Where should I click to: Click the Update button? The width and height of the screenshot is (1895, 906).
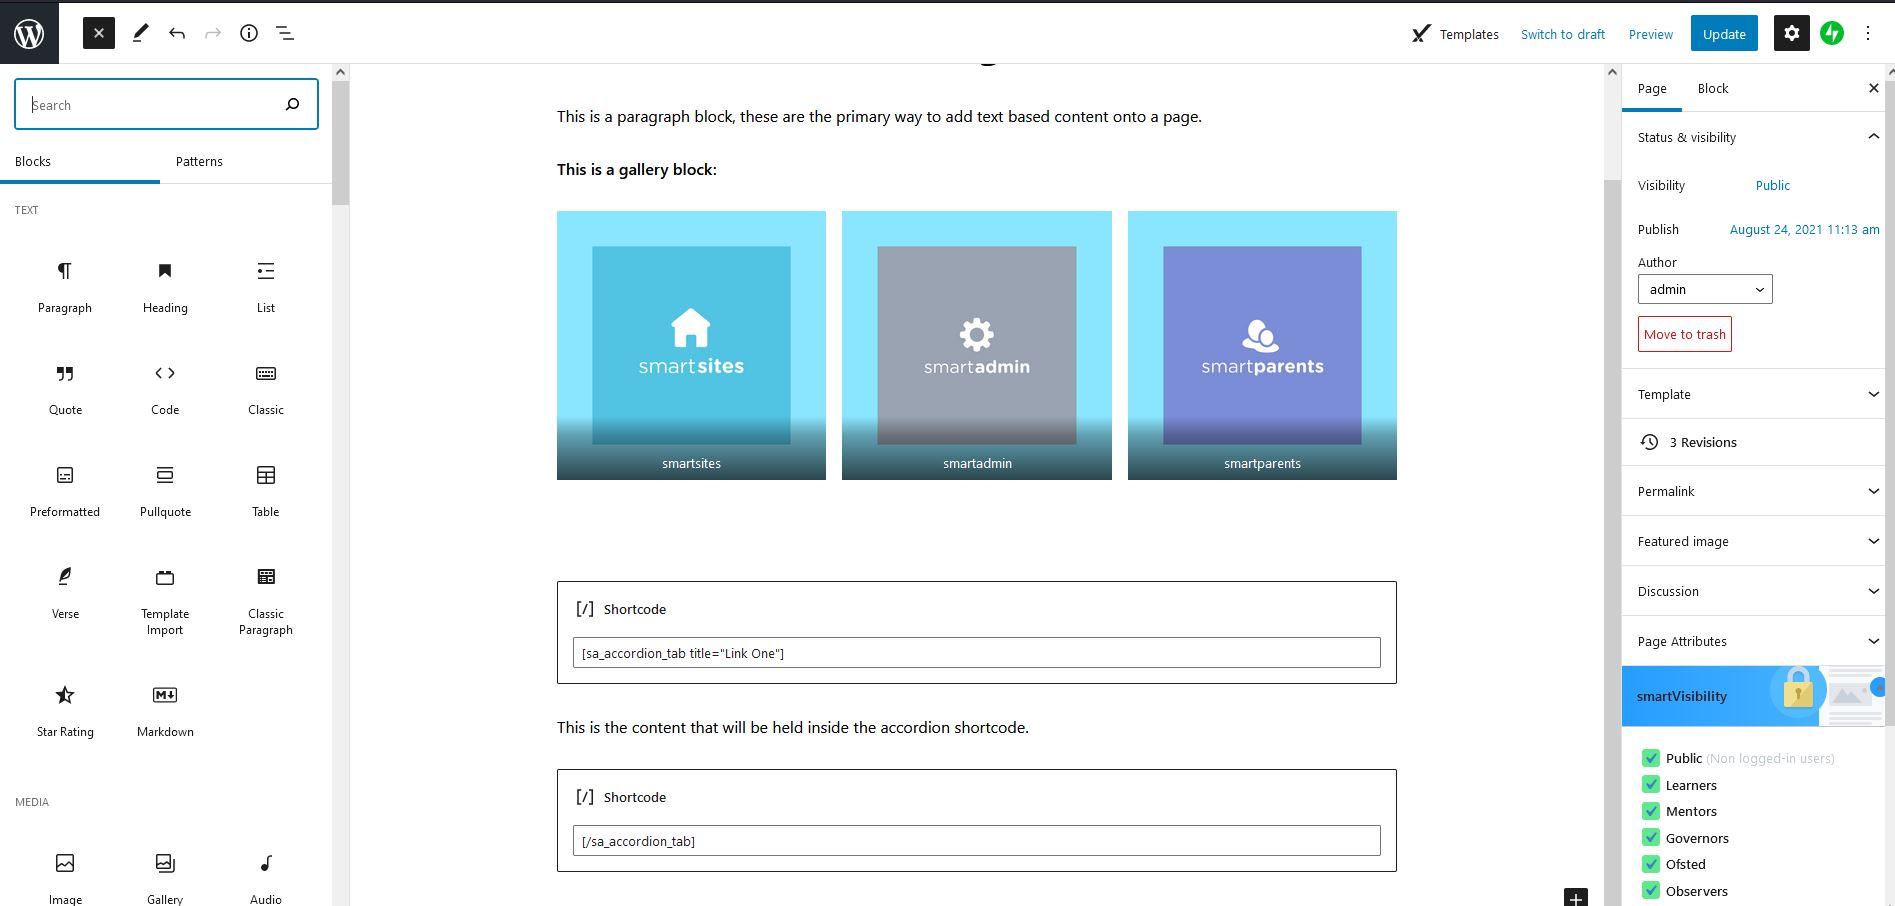pyautogui.click(x=1724, y=34)
